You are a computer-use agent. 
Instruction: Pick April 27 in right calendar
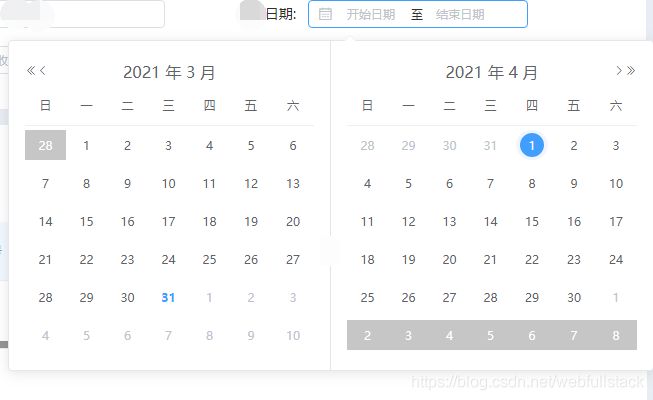(449, 298)
